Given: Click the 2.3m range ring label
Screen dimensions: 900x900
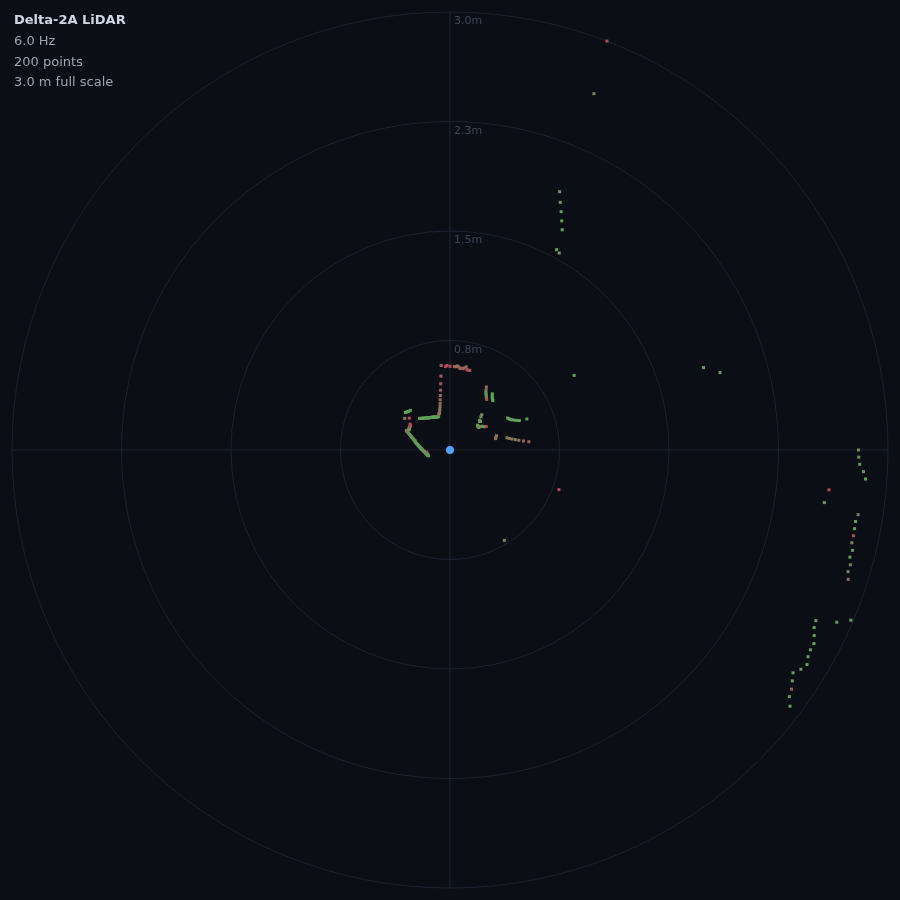Looking at the screenshot, I should coord(468,130).
